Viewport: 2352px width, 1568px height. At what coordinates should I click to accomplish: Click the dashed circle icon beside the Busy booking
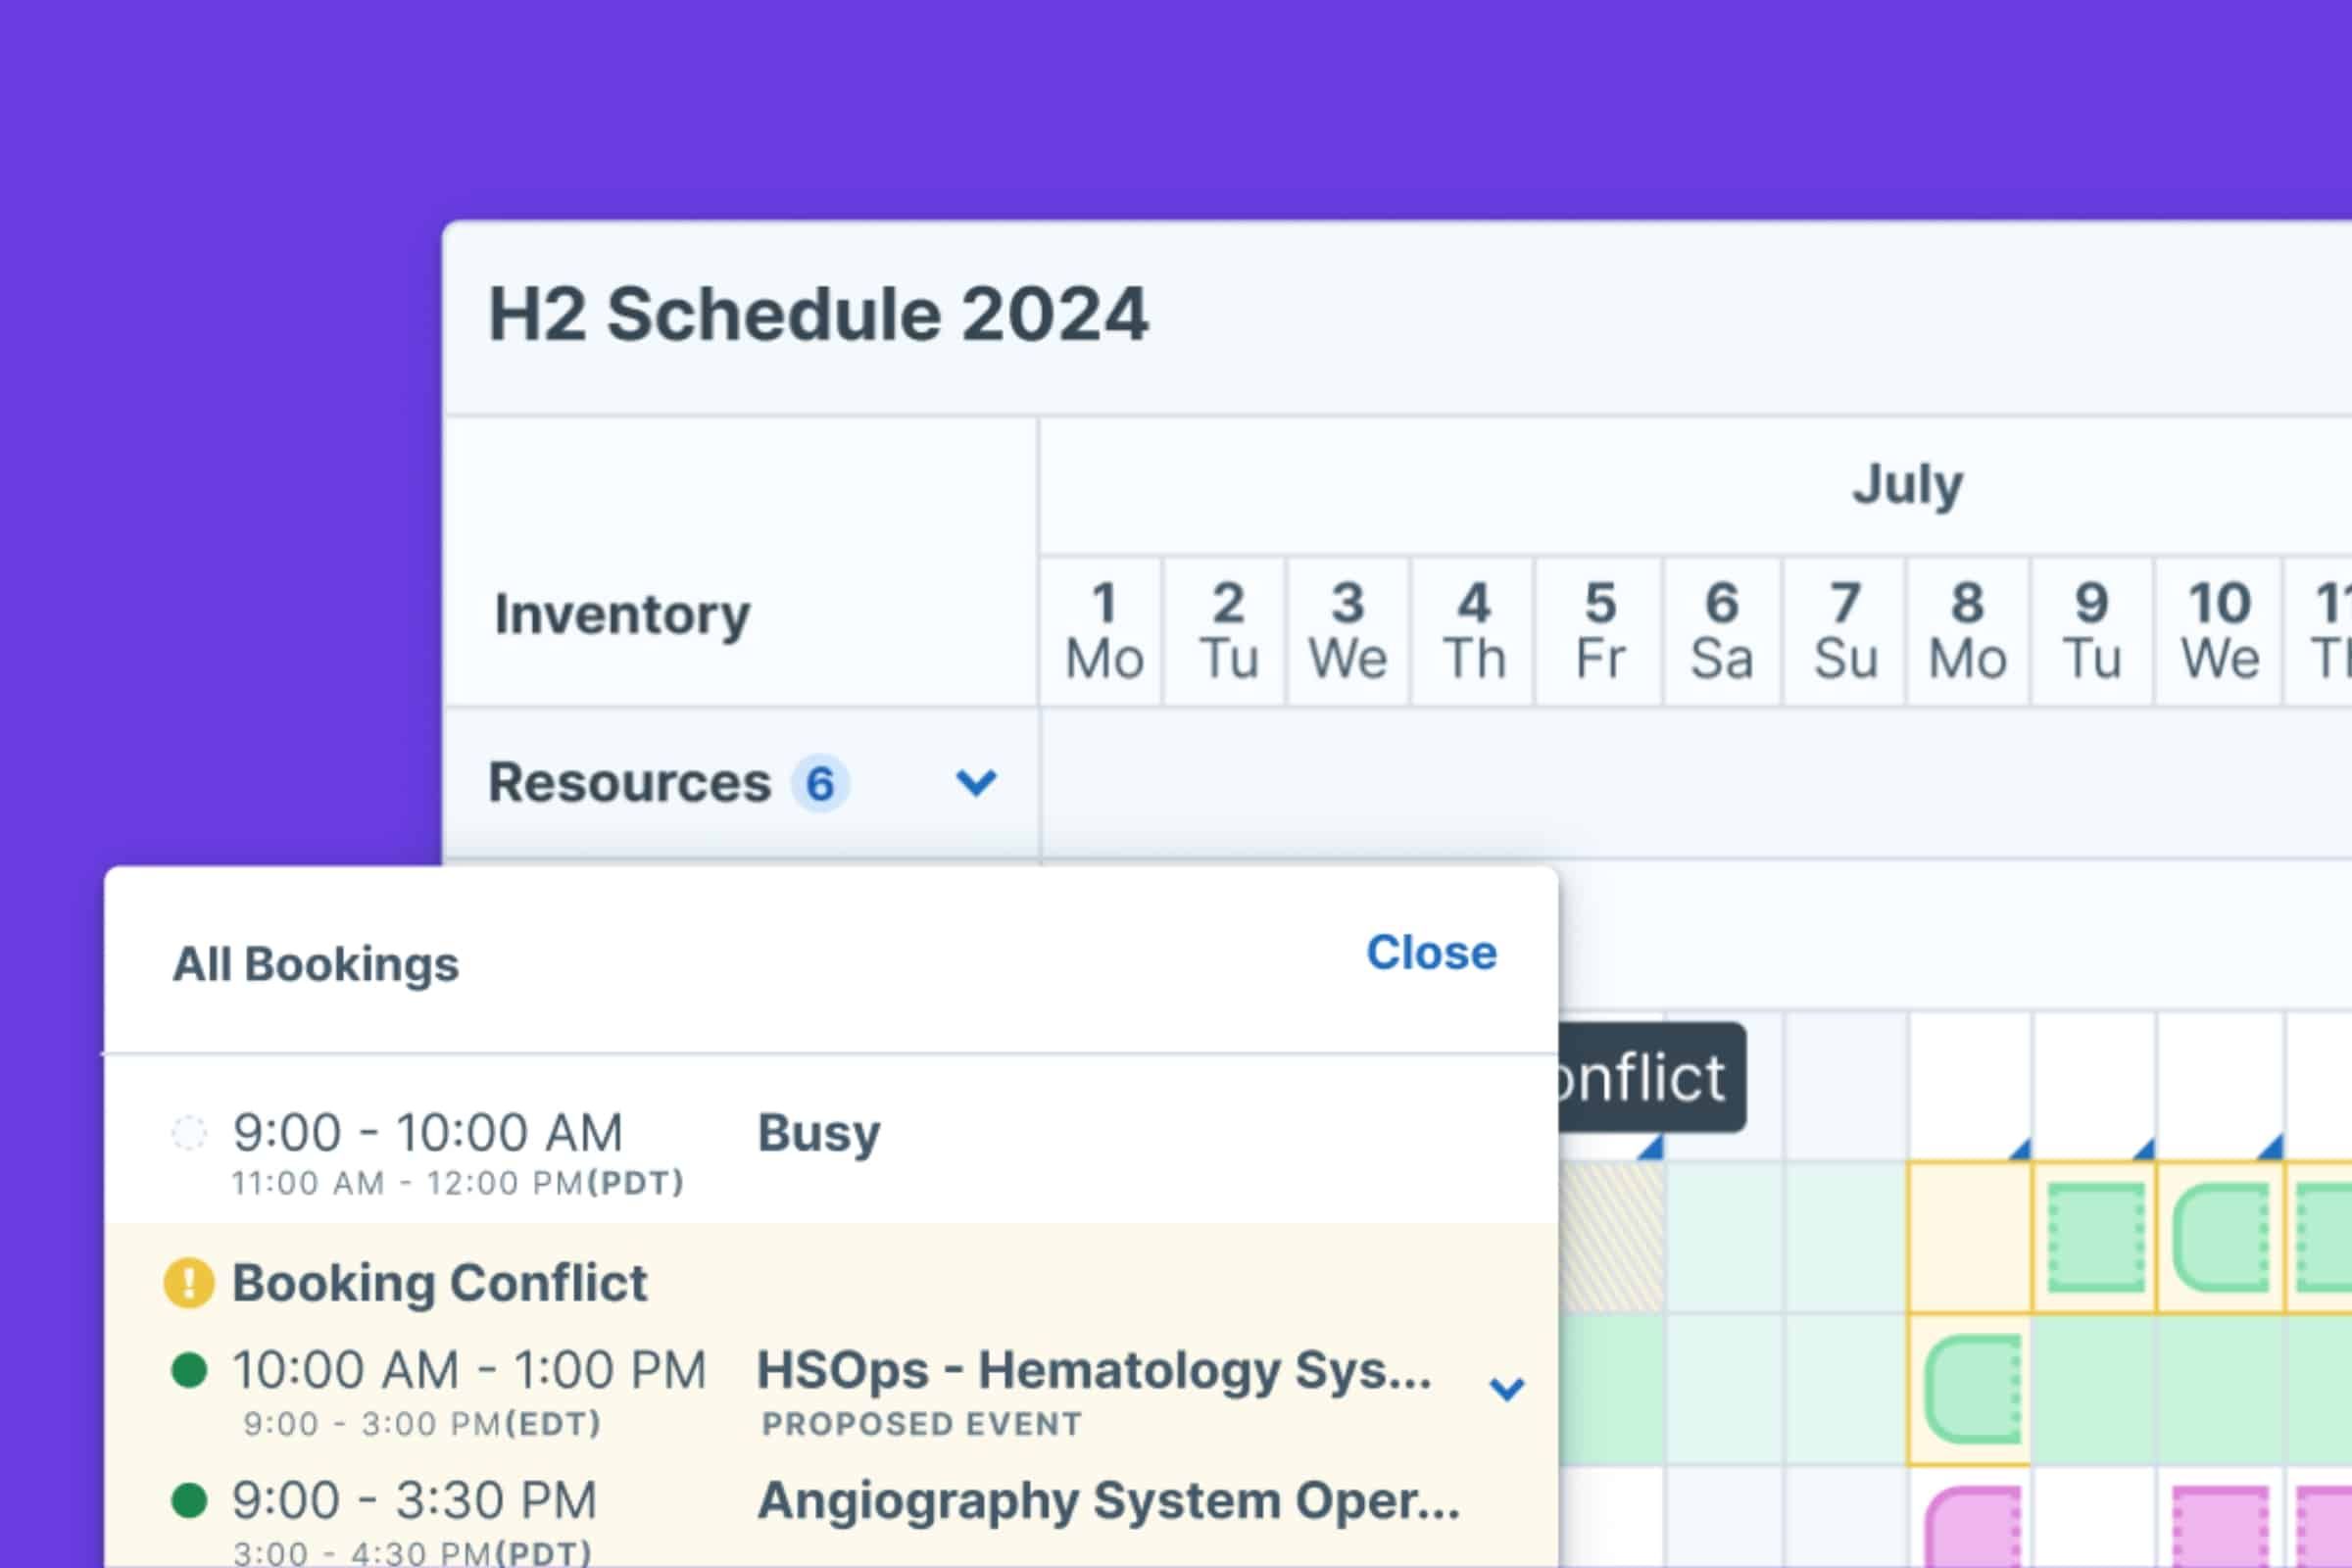click(x=191, y=1133)
